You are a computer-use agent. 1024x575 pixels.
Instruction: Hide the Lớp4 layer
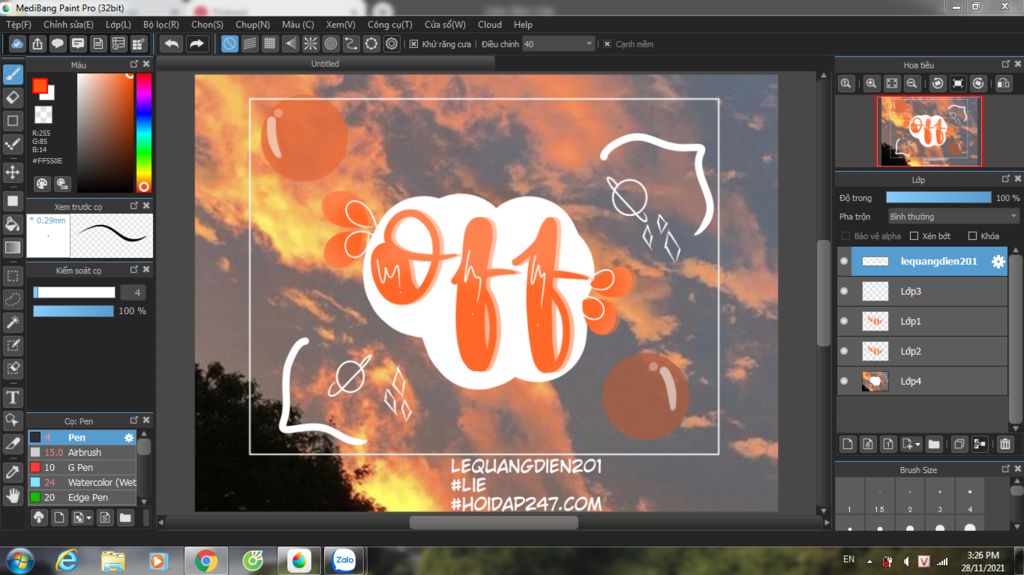pos(844,382)
